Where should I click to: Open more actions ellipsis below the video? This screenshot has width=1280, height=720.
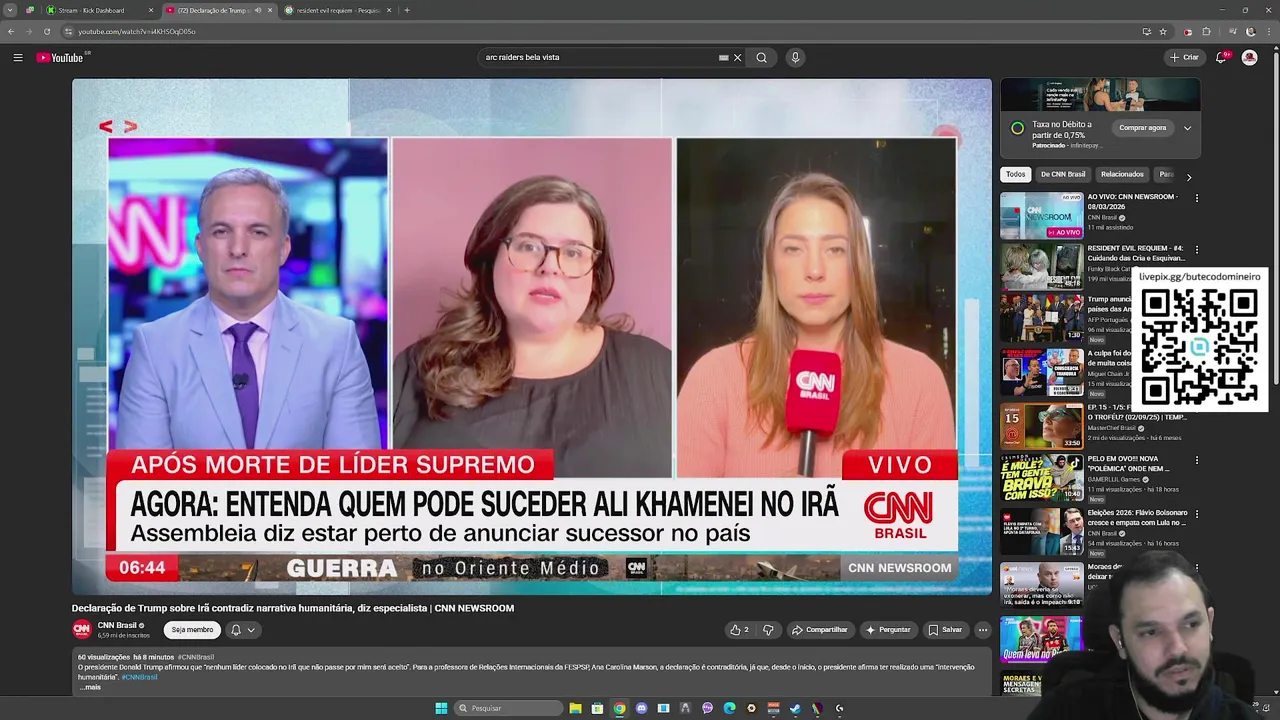982,630
